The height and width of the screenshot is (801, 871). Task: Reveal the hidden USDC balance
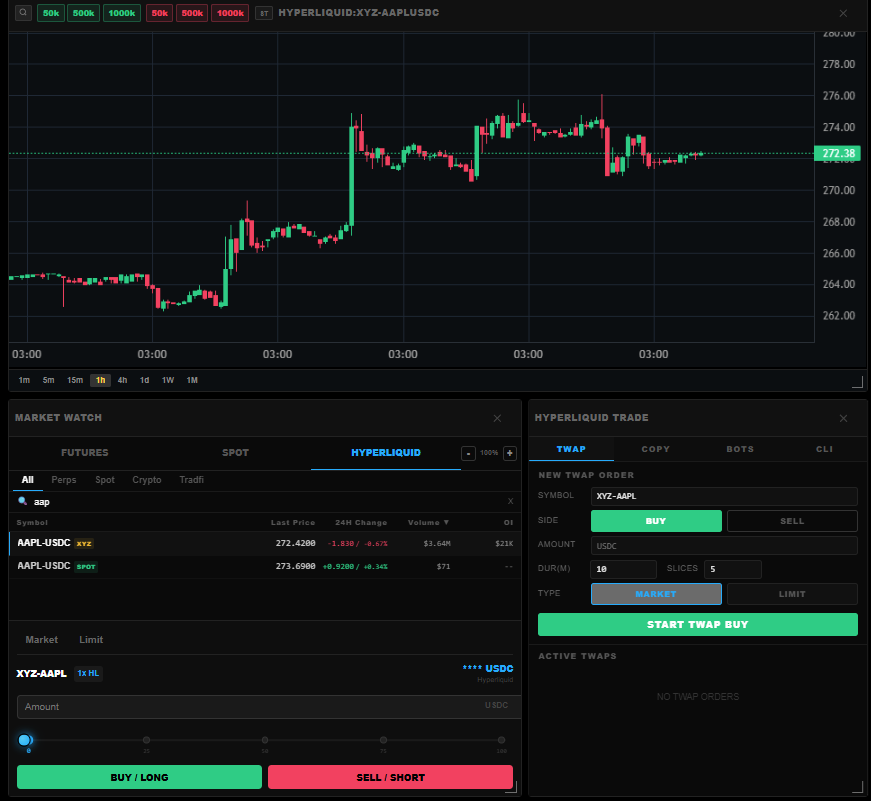click(x=488, y=668)
